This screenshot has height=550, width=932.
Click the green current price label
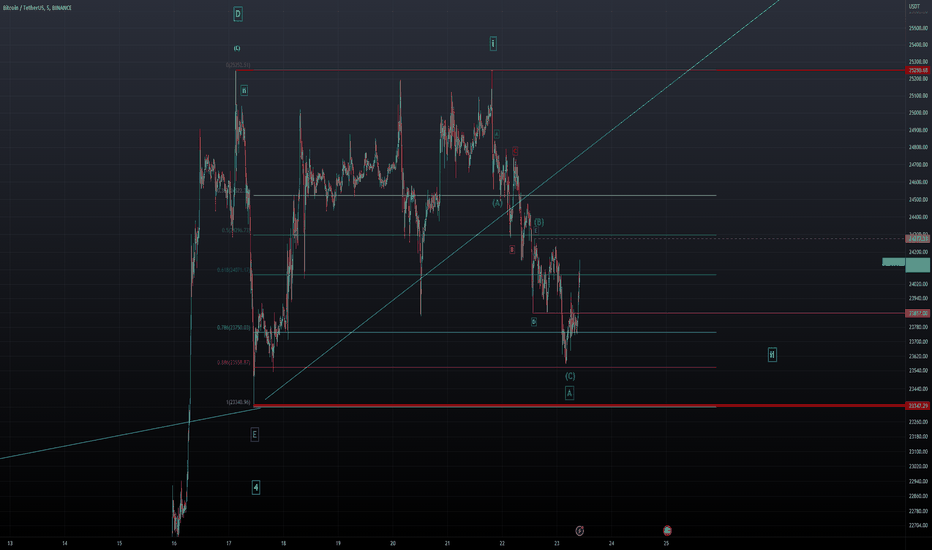(x=918, y=265)
